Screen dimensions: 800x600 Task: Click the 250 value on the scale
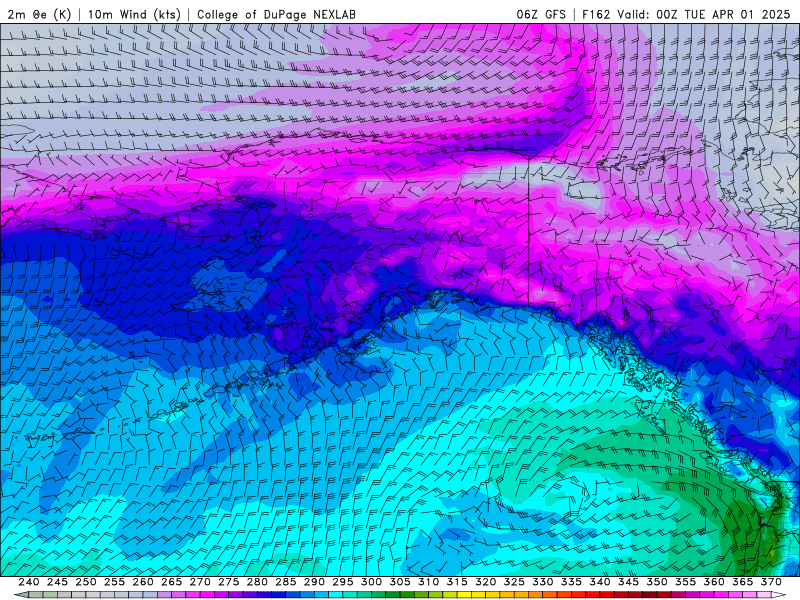point(86,582)
